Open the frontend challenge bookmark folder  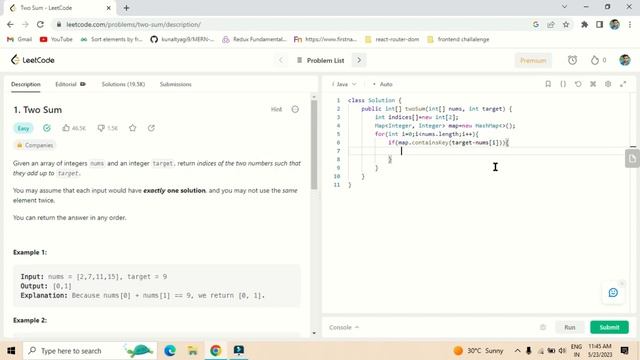pos(458,39)
